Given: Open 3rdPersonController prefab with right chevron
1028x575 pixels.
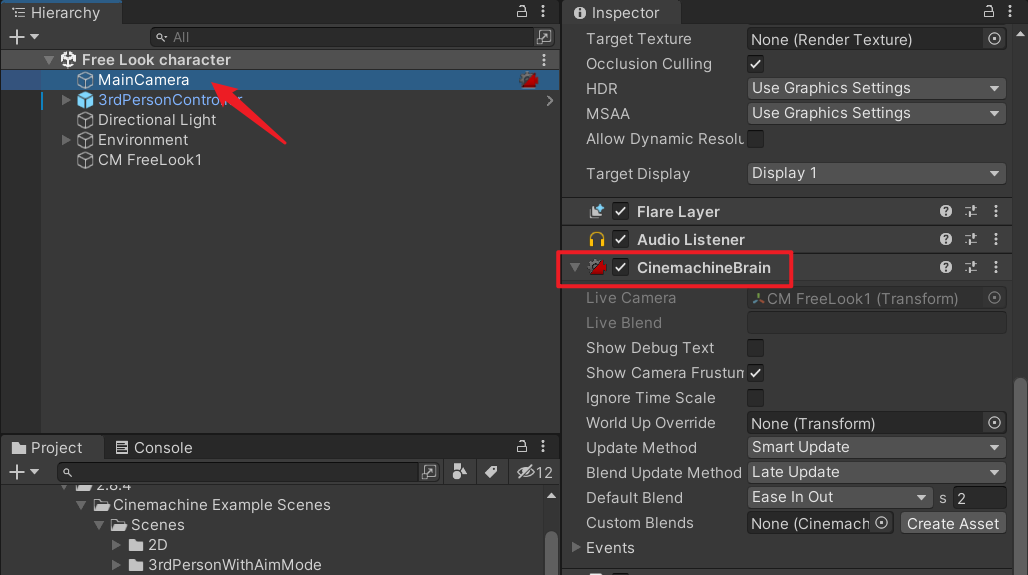Looking at the screenshot, I should [x=549, y=100].
